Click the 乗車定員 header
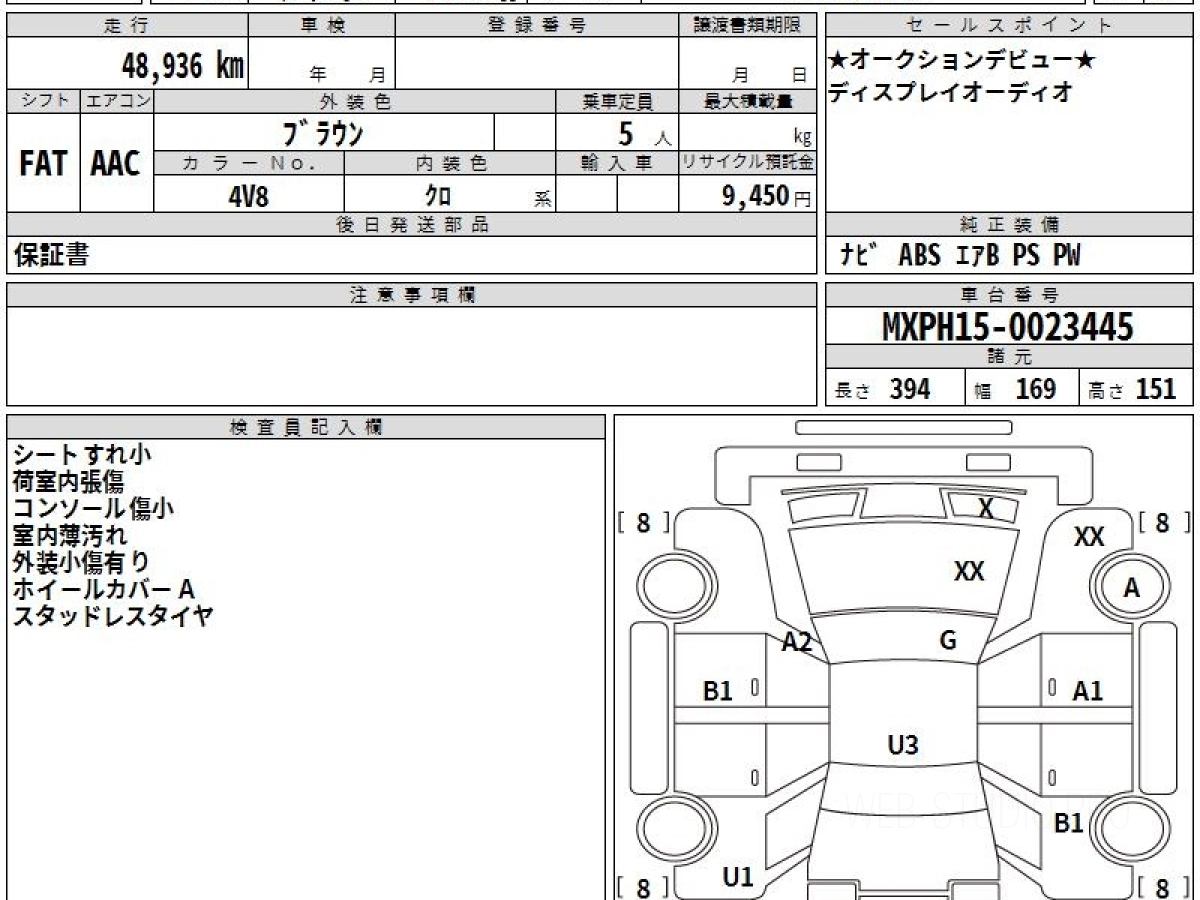 coord(617,101)
